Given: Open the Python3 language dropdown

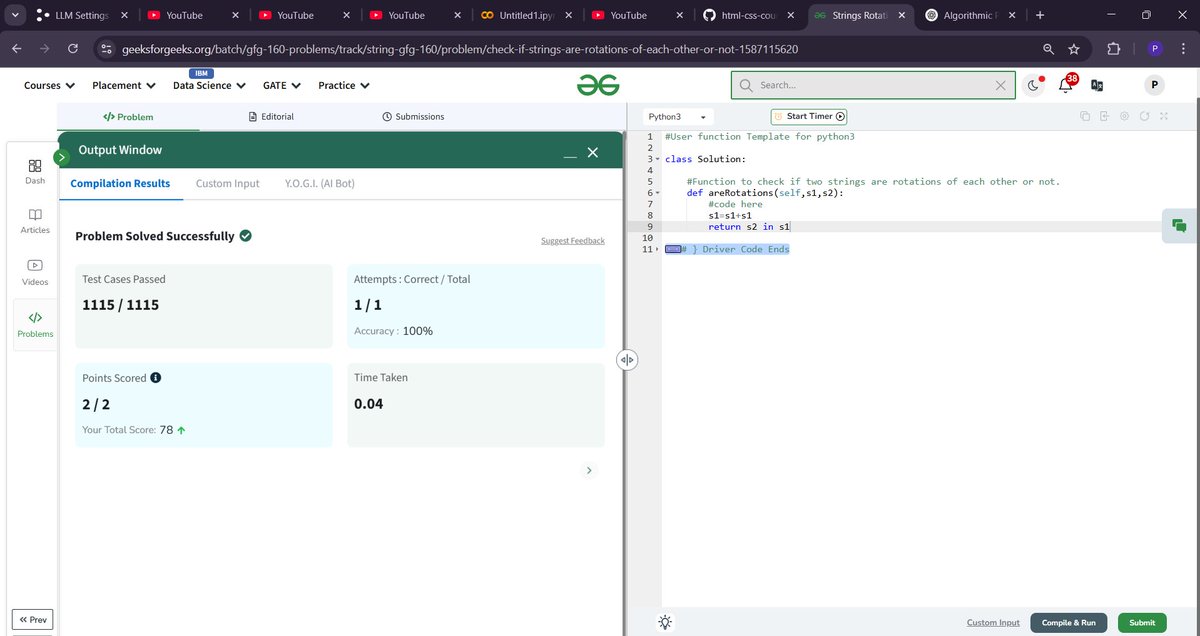Looking at the screenshot, I should [x=678, y=117].
